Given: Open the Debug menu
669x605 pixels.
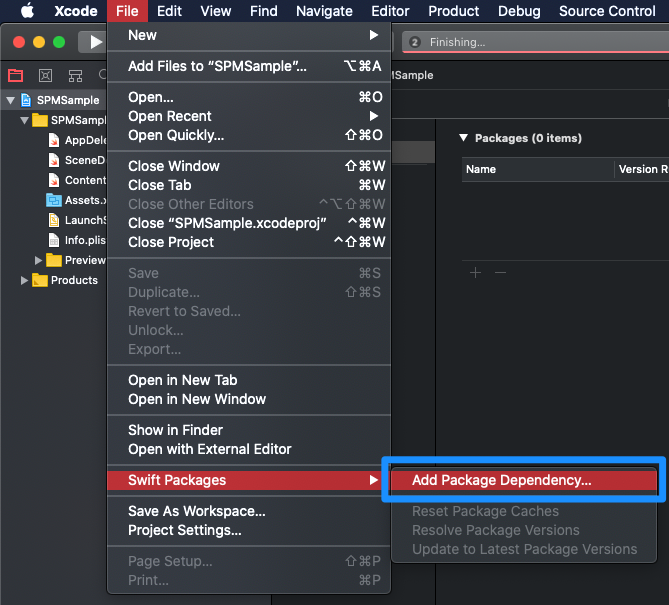Looking at the screenshot, I should click(x=519, y=11).
